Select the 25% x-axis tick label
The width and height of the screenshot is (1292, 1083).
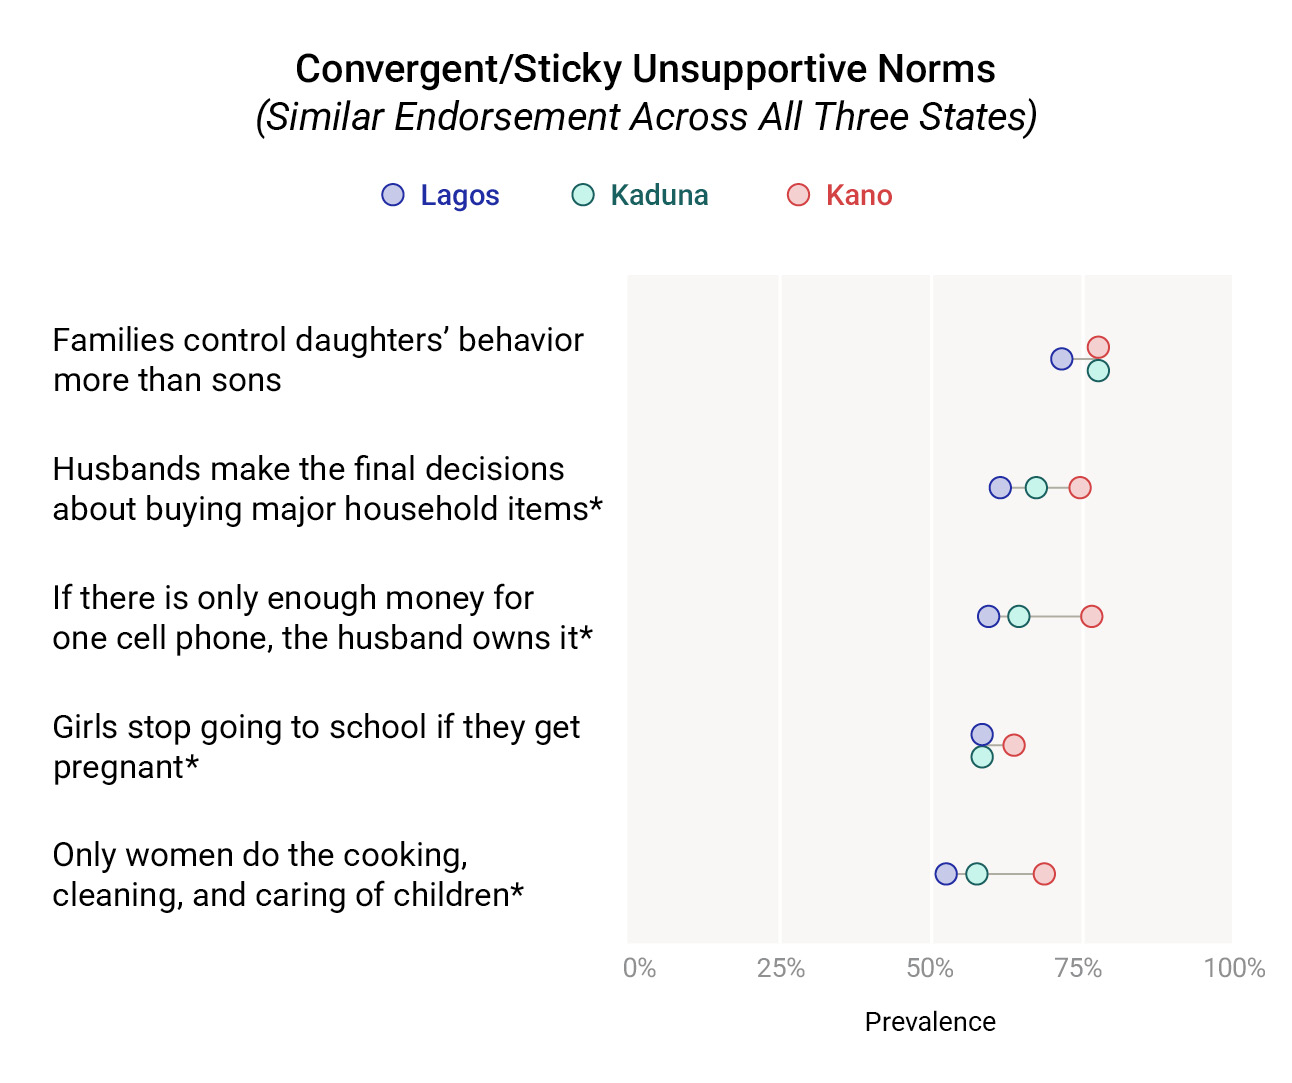pos(780,968)
